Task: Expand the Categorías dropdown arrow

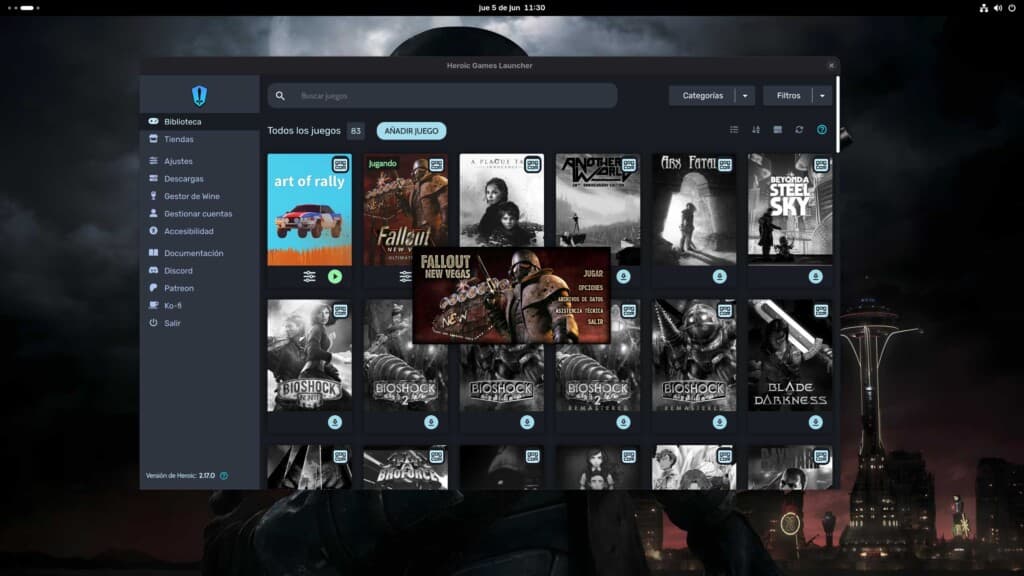Action: coord(745,96)
